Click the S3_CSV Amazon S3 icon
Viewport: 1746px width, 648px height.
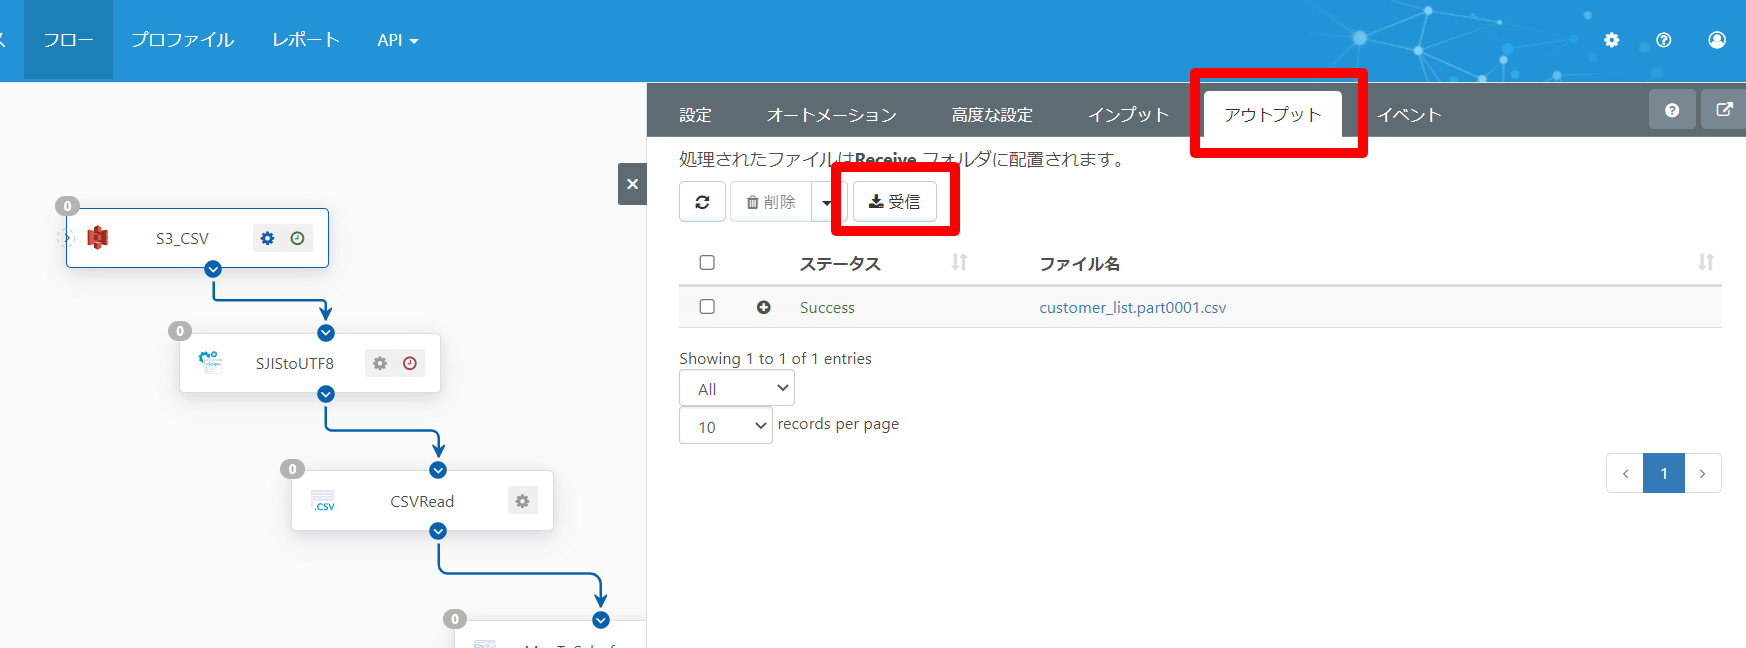click(98, 237)
